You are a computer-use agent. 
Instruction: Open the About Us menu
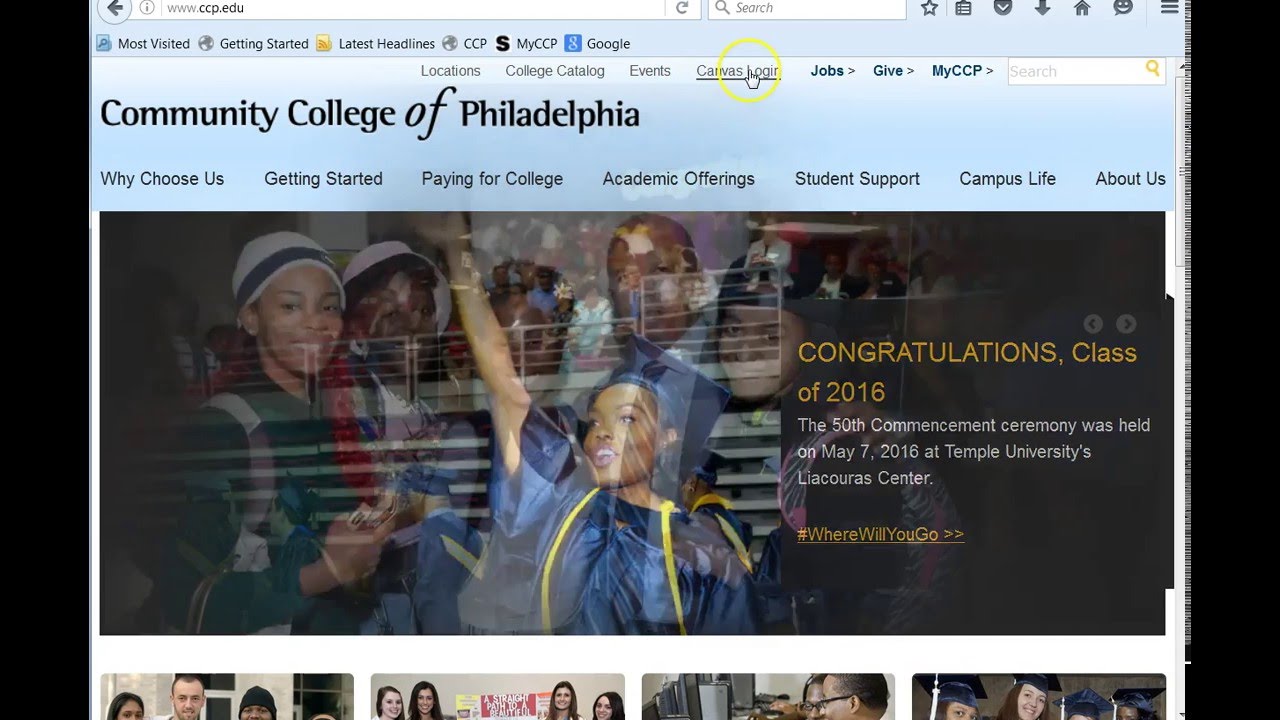(1130, 179)
